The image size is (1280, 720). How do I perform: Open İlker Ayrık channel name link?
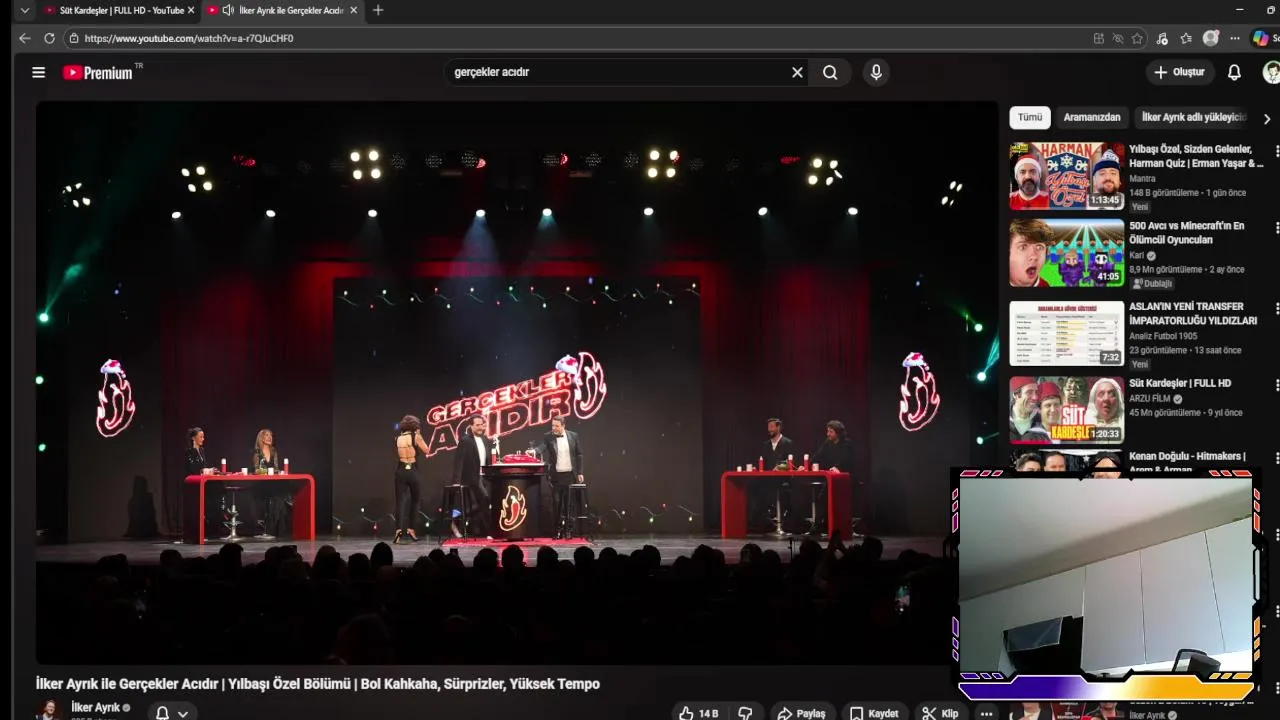coord(95,707)
